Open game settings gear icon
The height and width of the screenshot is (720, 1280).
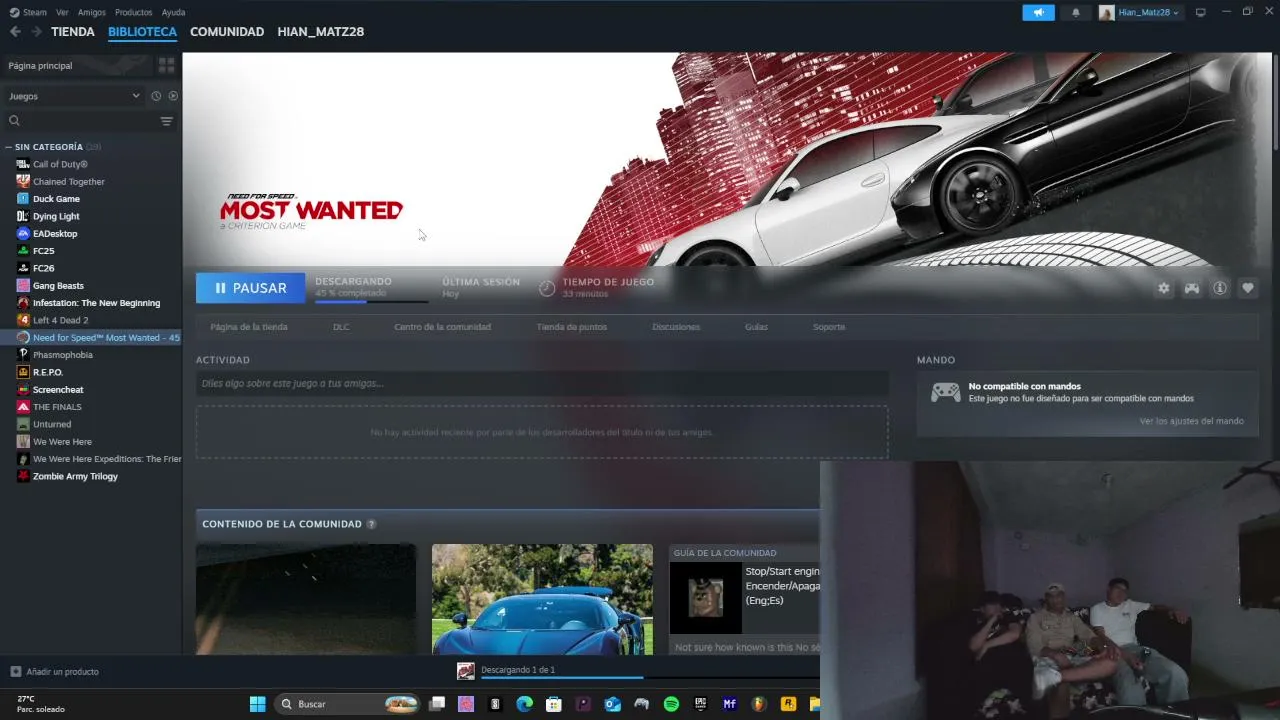coord(1164,288)
